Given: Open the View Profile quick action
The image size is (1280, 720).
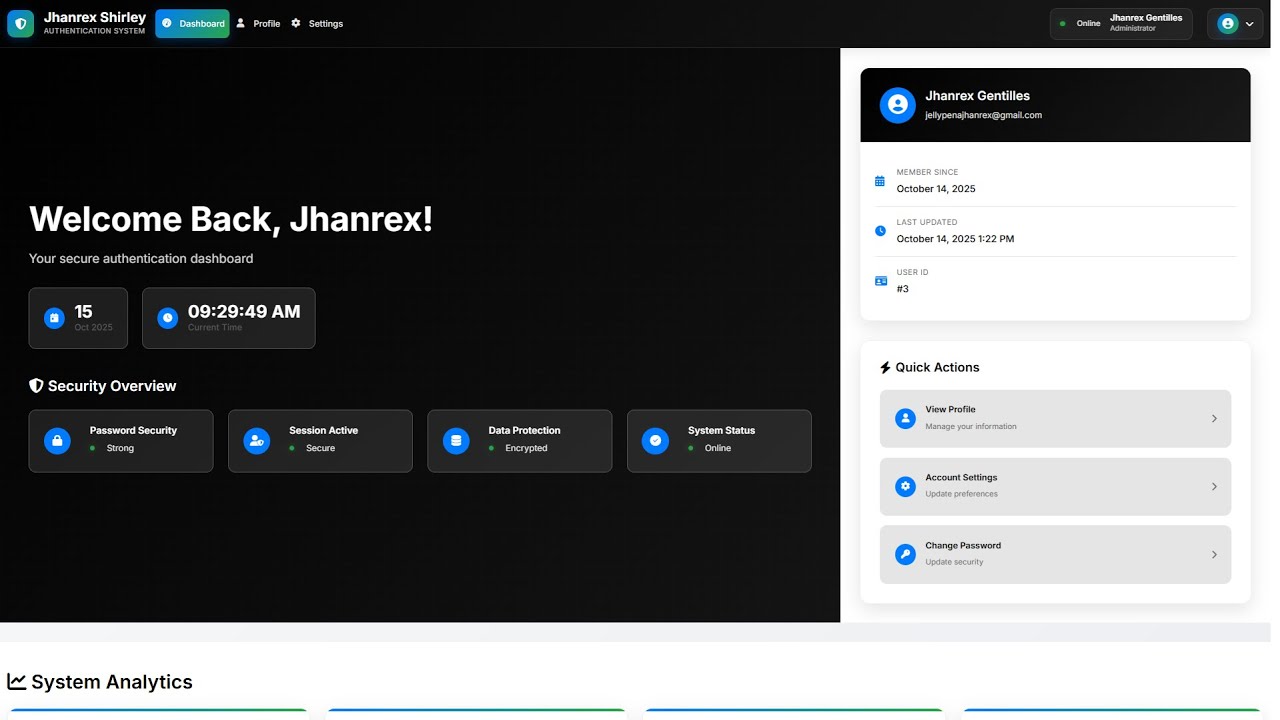Looking at the screenshot, I should coord(1055,418).
